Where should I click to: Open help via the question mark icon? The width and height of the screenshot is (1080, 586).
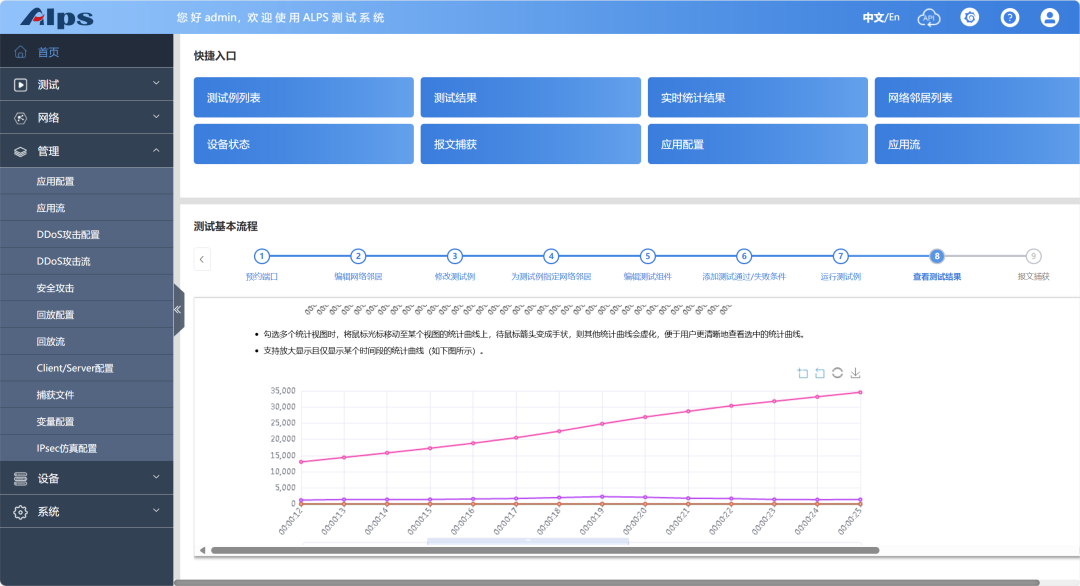tap(1010, 17)
